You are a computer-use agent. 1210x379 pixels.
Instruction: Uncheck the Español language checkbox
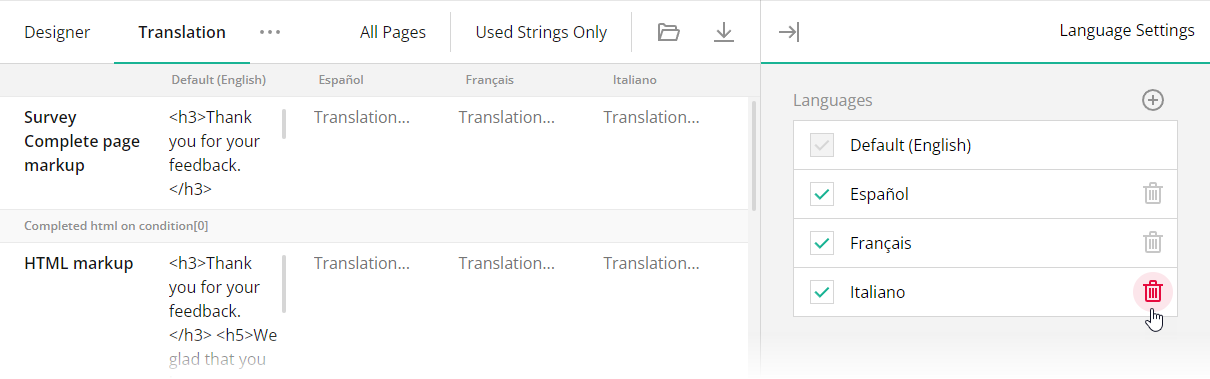(822, 194)
